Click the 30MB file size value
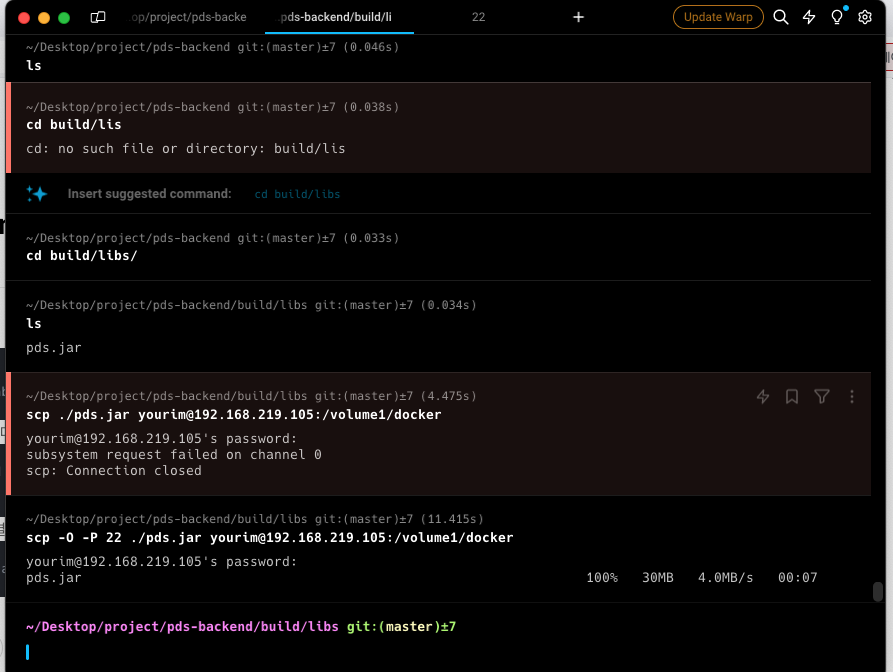893x672 pixels. 658,577
